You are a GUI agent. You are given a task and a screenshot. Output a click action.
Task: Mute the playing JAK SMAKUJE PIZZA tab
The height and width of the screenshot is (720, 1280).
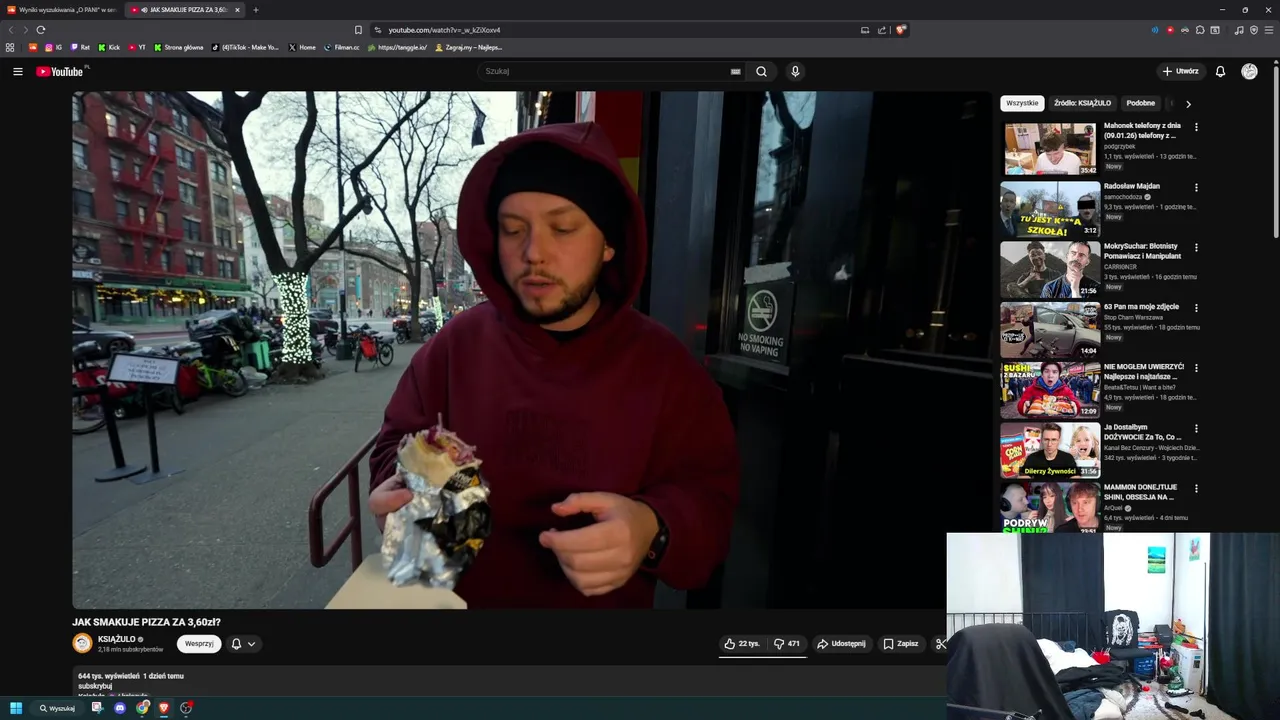144,10
